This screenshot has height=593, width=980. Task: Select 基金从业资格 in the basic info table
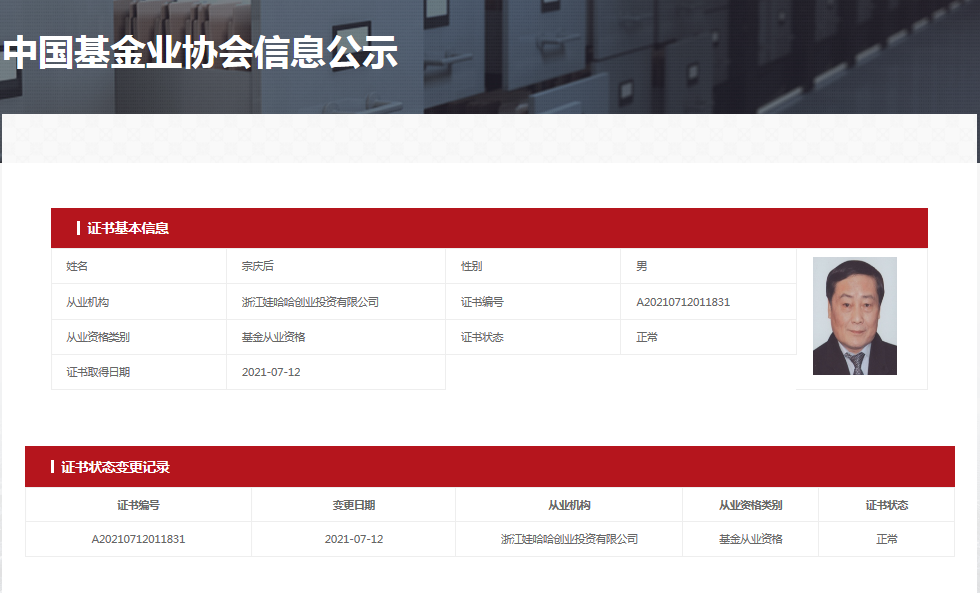click(x=273, y=337)
